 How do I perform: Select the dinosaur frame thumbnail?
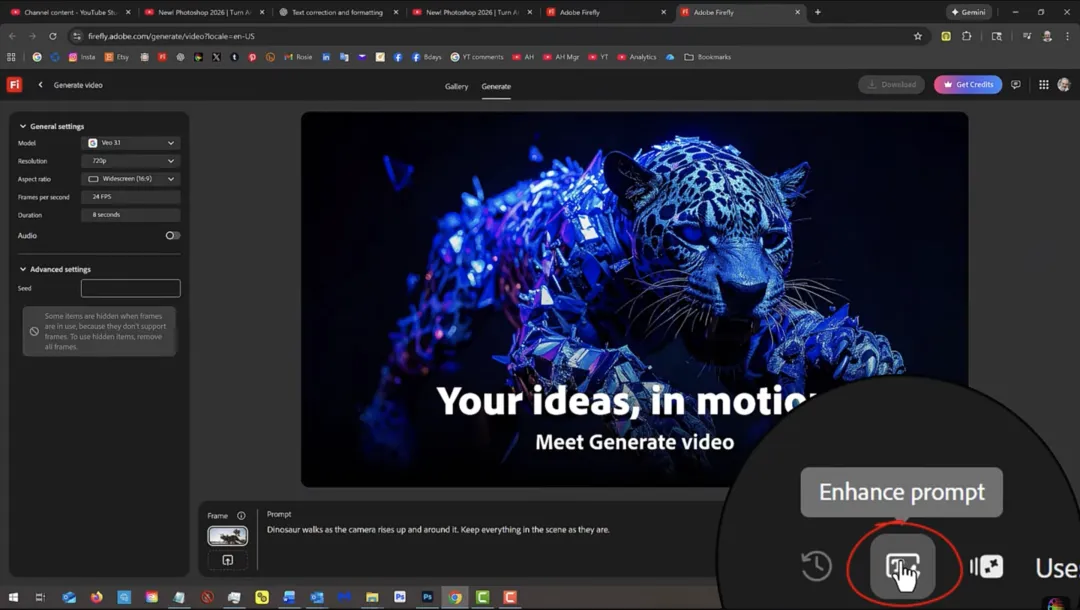[x=227, y=535]
